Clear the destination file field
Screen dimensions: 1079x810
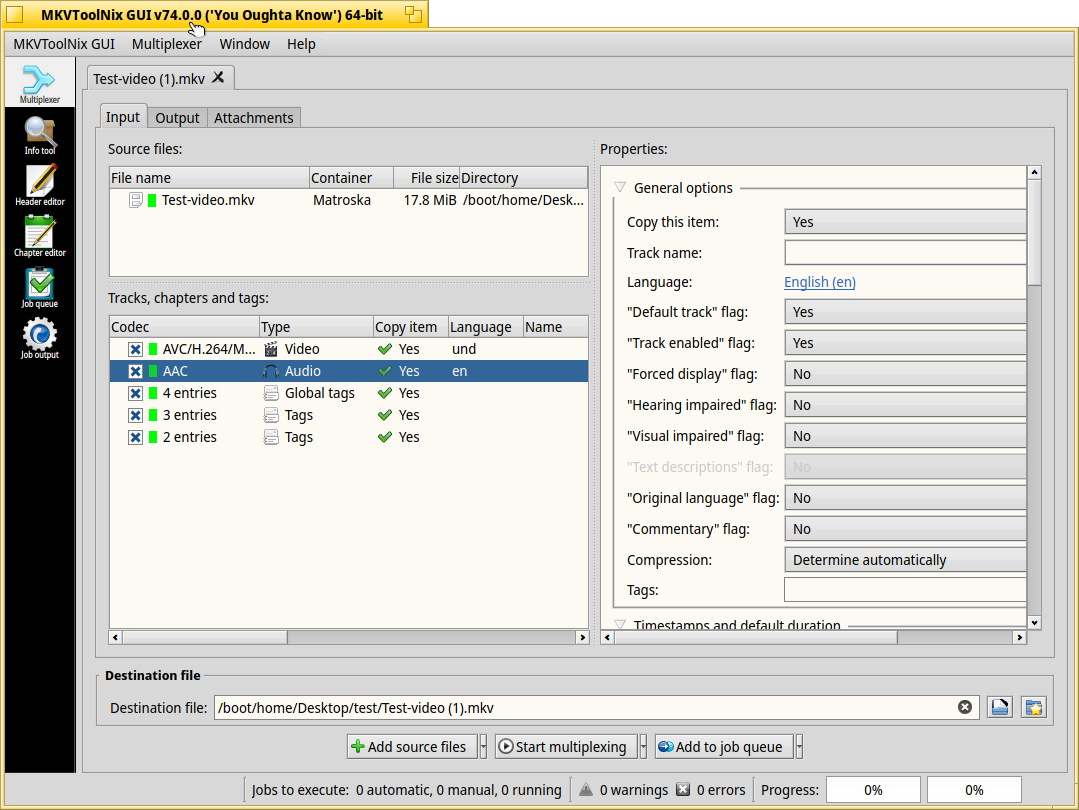(965, 707)
